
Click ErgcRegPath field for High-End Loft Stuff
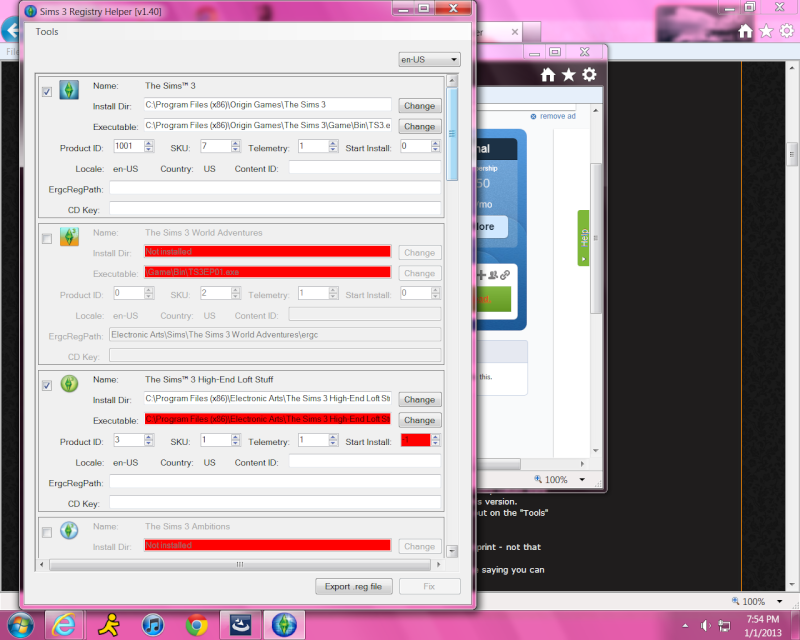point(275,482)
